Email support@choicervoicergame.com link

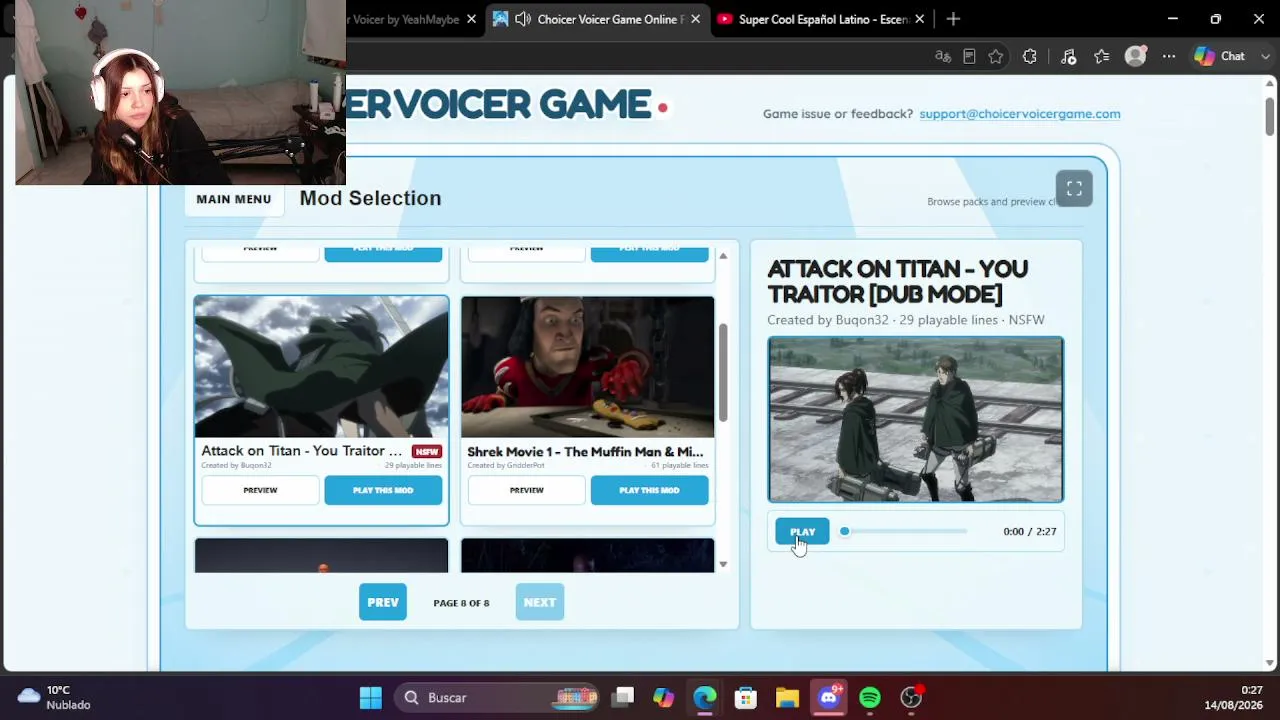point(1020,114)
